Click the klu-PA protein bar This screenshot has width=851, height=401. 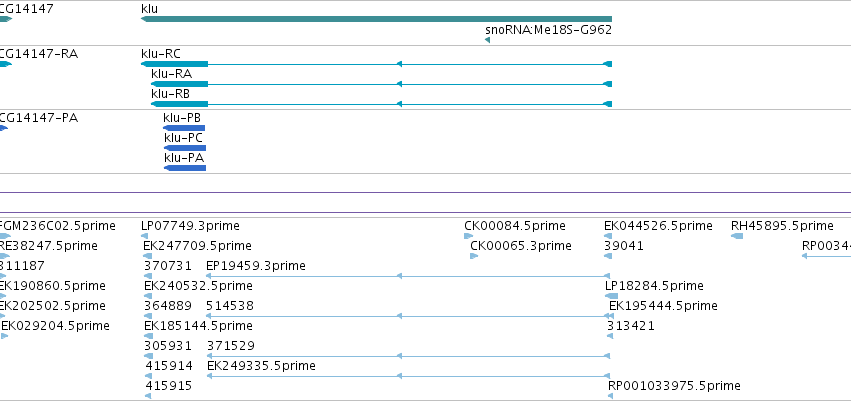tap(185, 168)
